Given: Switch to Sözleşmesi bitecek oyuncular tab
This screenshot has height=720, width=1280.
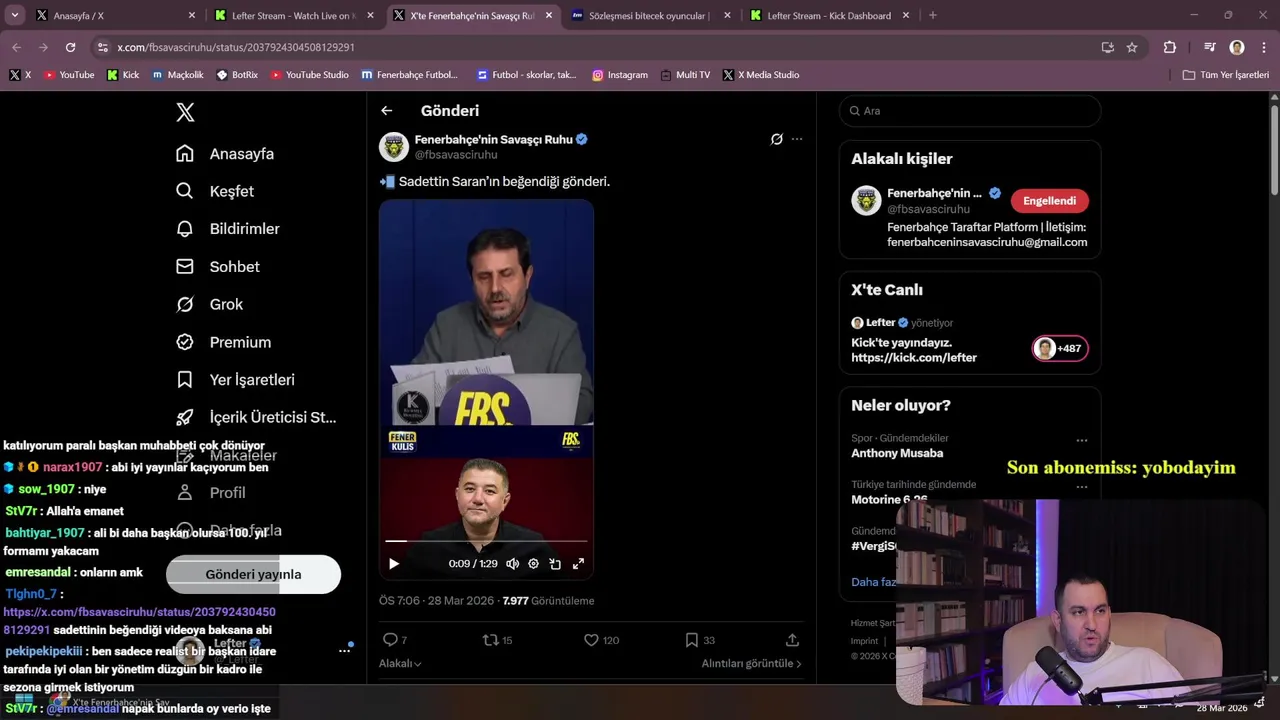Looking at the screenshot, I should 652,15.
